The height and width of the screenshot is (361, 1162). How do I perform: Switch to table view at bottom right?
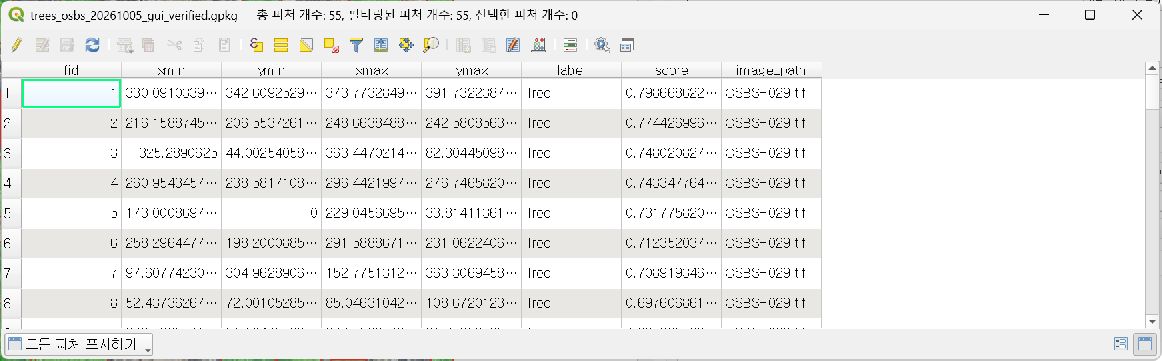[1145, 344]
